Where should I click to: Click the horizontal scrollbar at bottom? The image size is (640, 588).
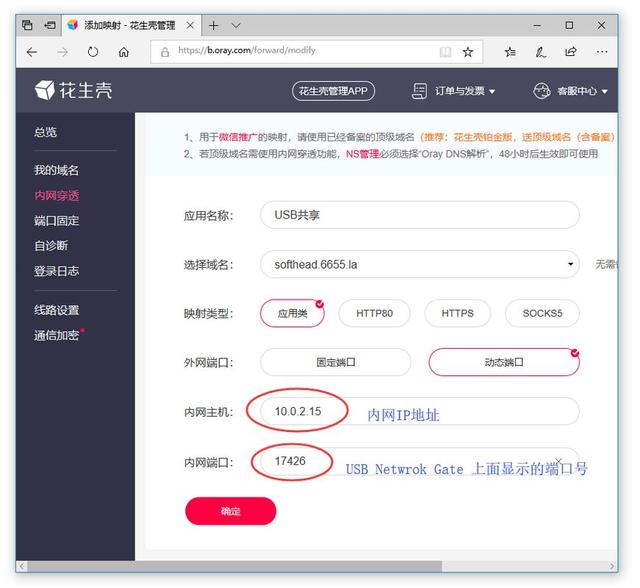[x=300, y=567]
